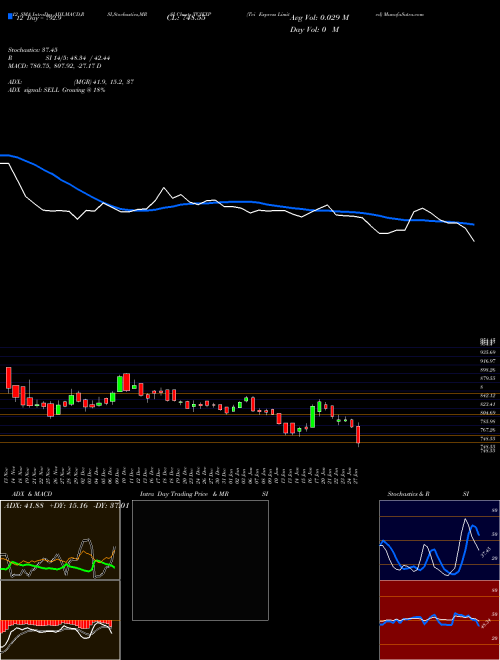The width and height of the screenshot is (500, 660).
Task: Click the 925.69 price axis label
Action: pos(487,352)
